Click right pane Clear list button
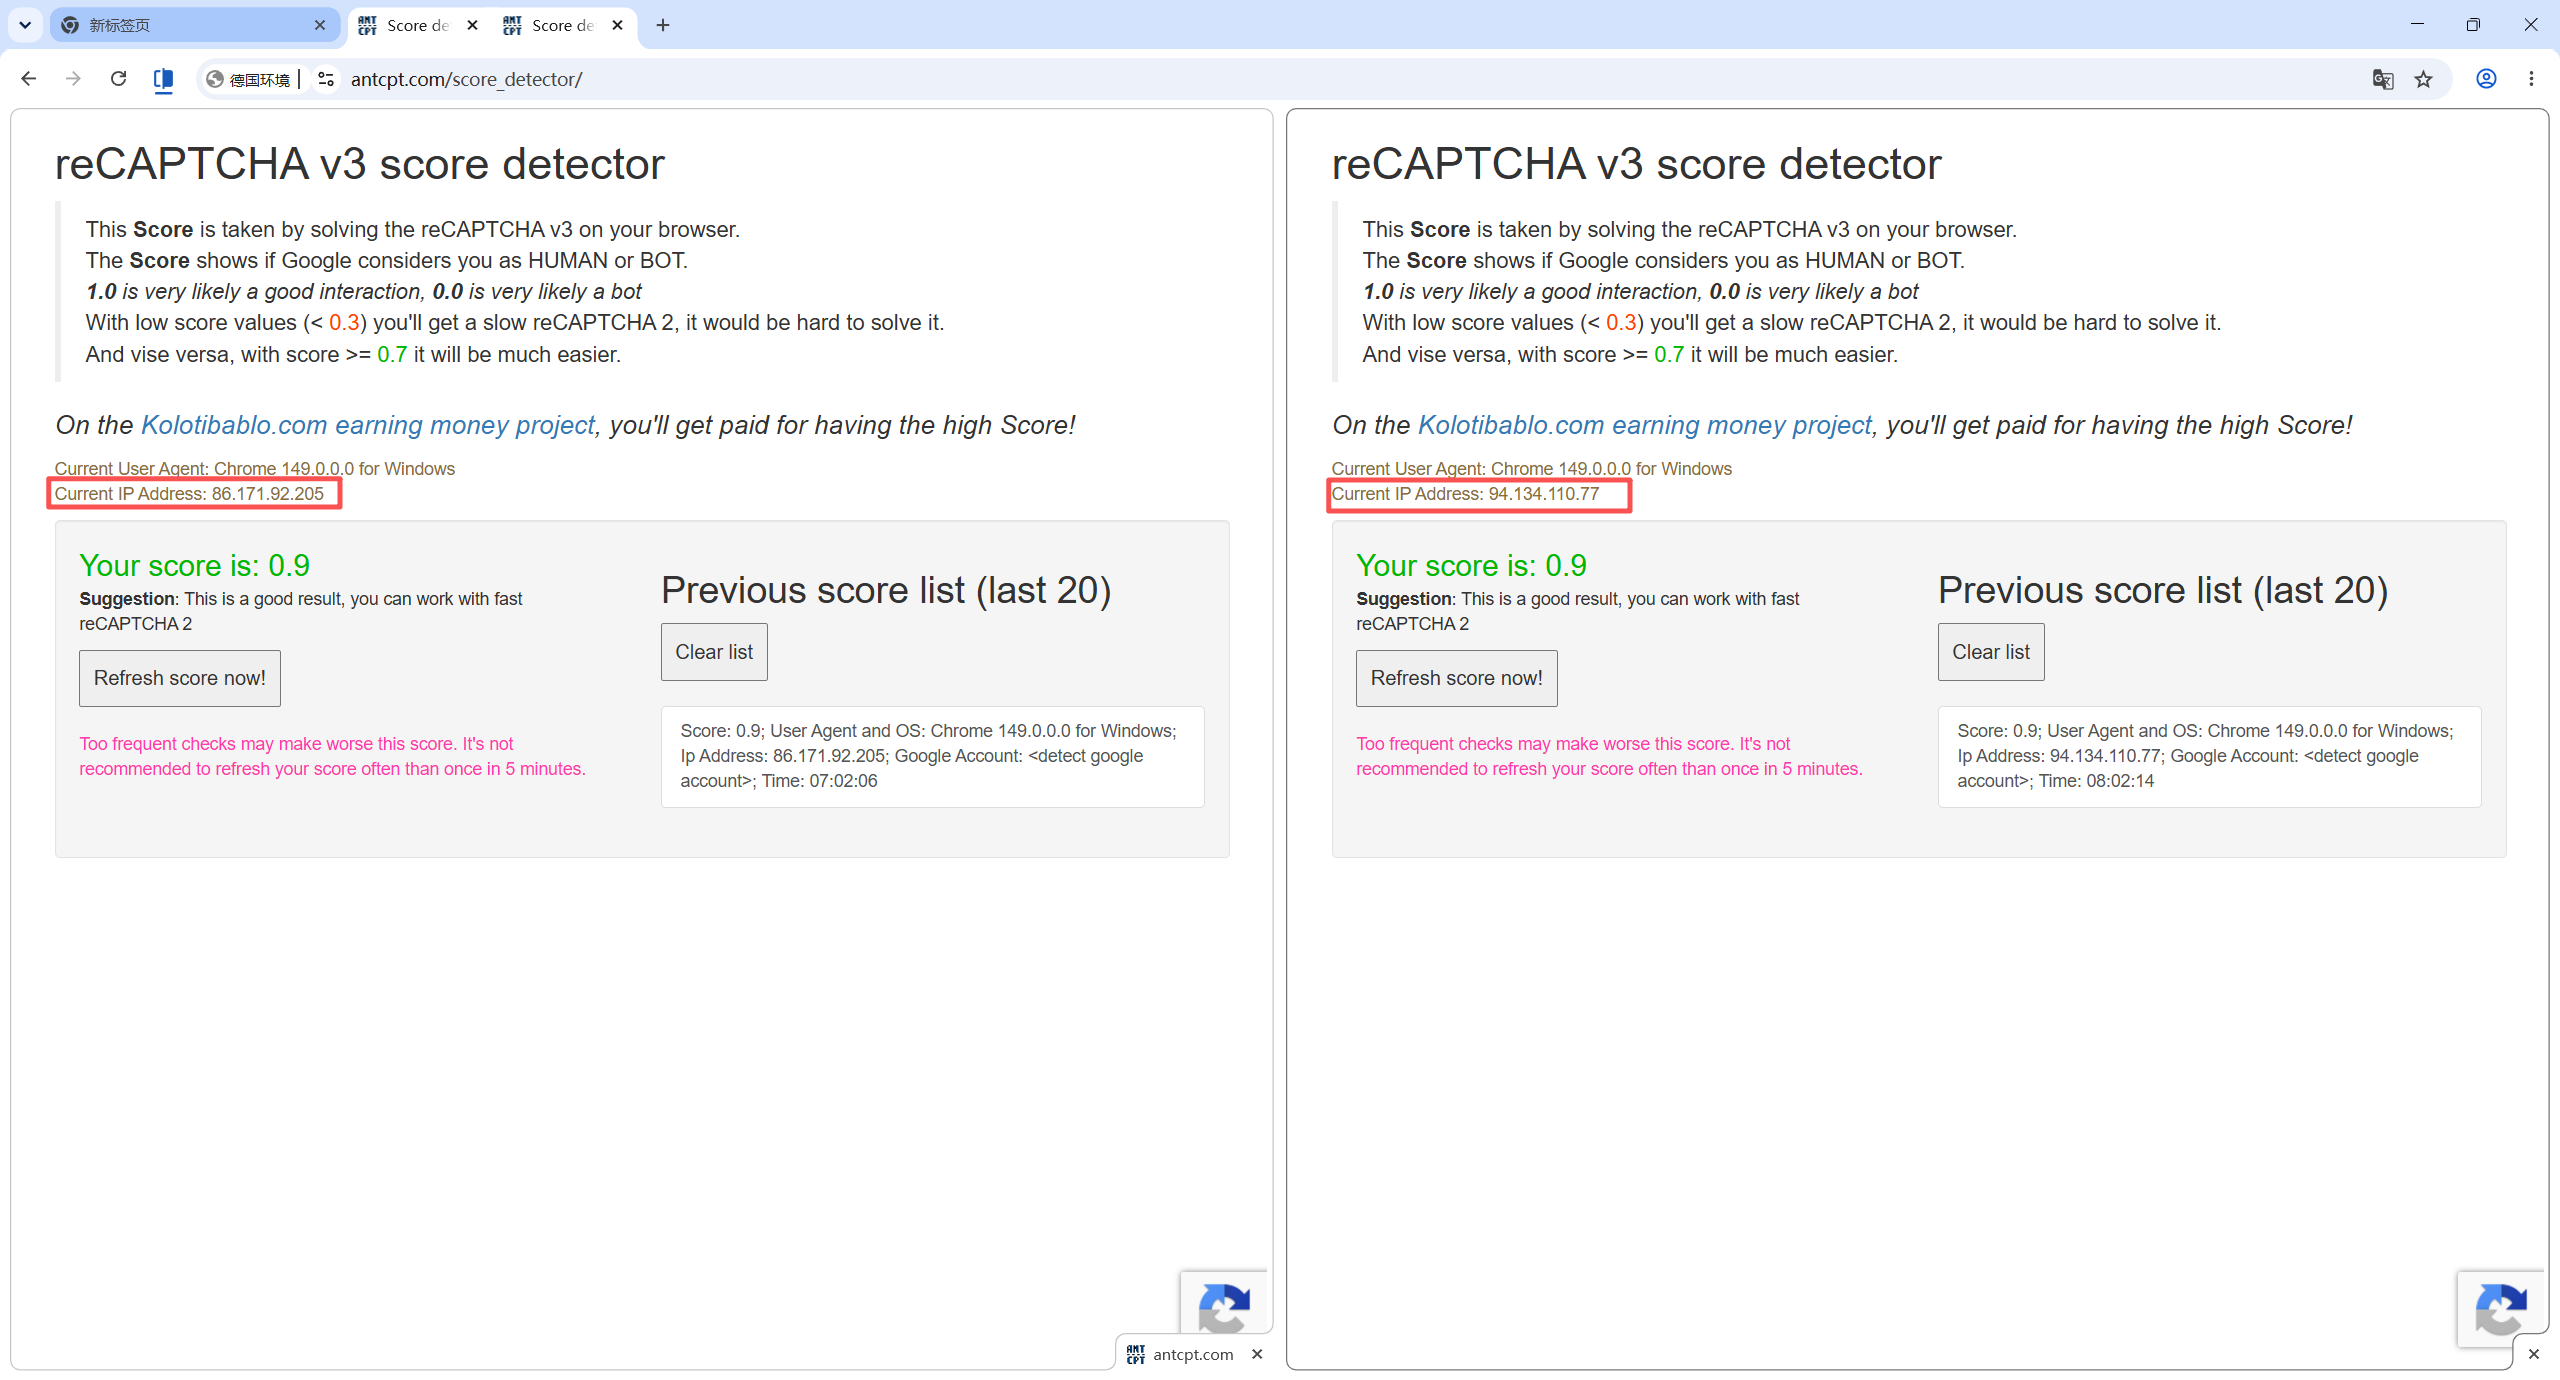The width and height of the screenshot is (2560, 1380). click(1991, 652)
